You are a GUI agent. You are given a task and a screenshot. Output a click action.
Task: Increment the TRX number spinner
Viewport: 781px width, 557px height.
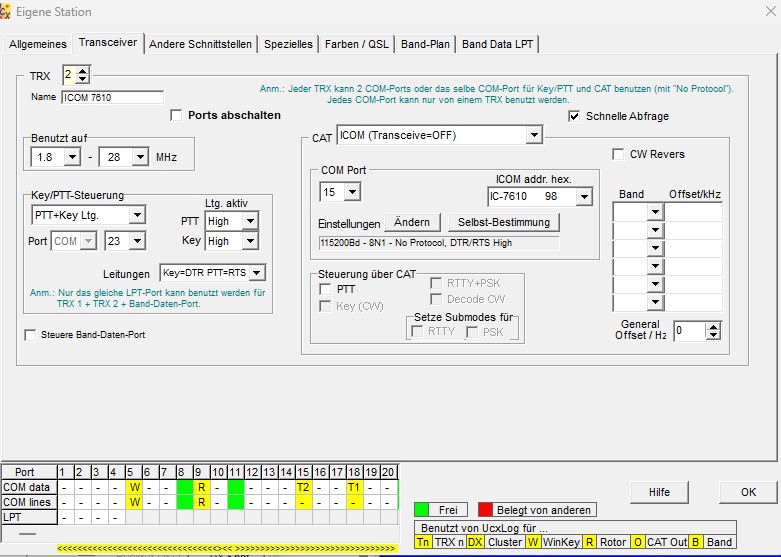(x=83, y=71)
